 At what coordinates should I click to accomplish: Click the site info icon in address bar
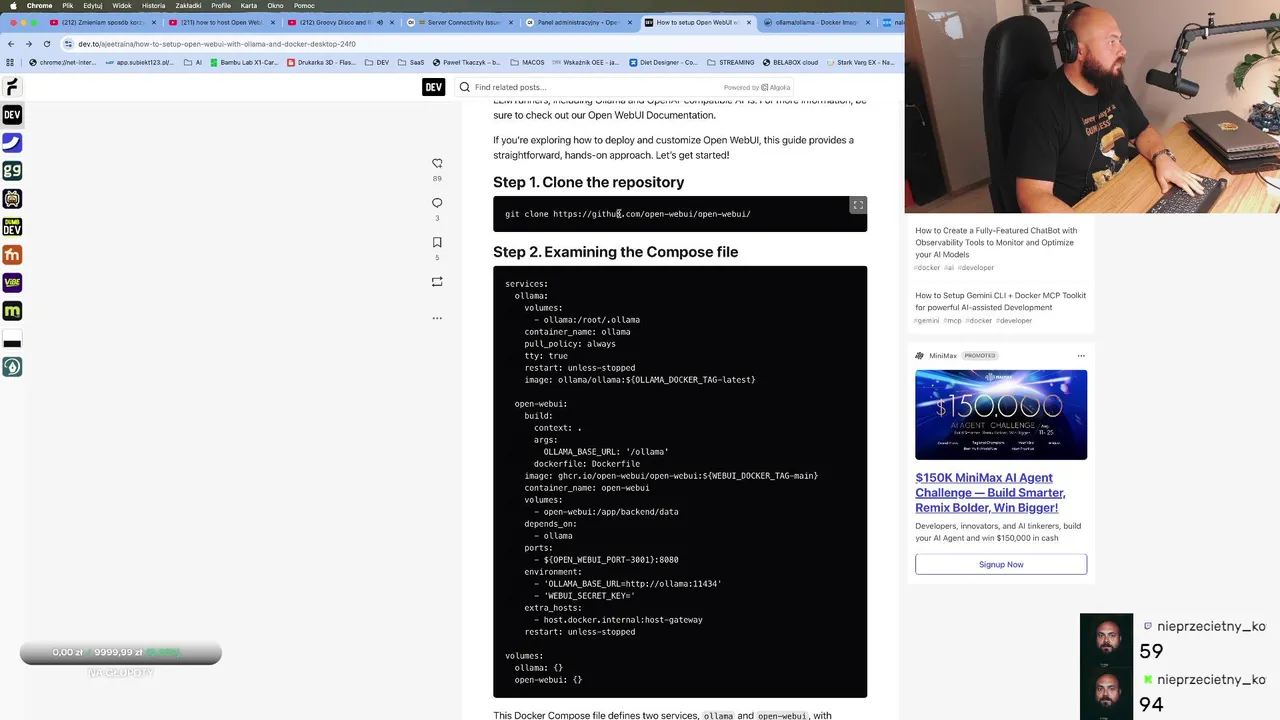tap(68, 44)
